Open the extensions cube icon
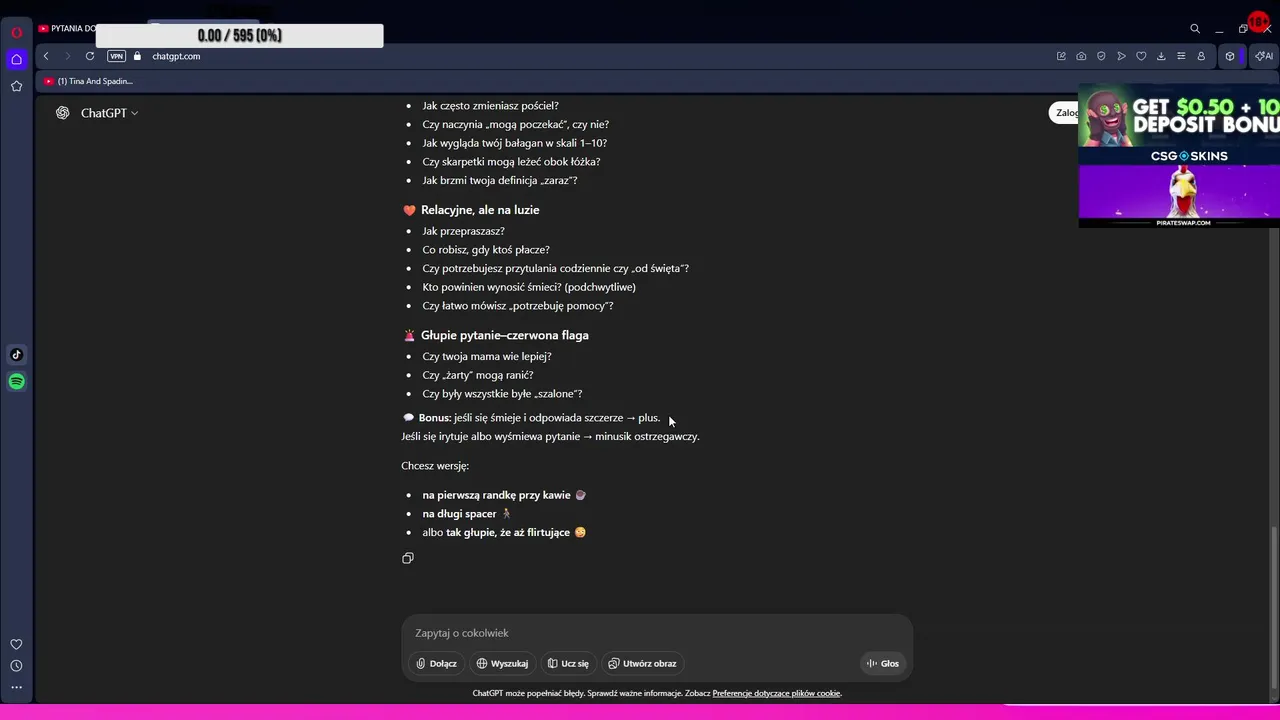The width and height of the screenshot is (1280, 720). pyautogui.click(x=1230, y=56)
